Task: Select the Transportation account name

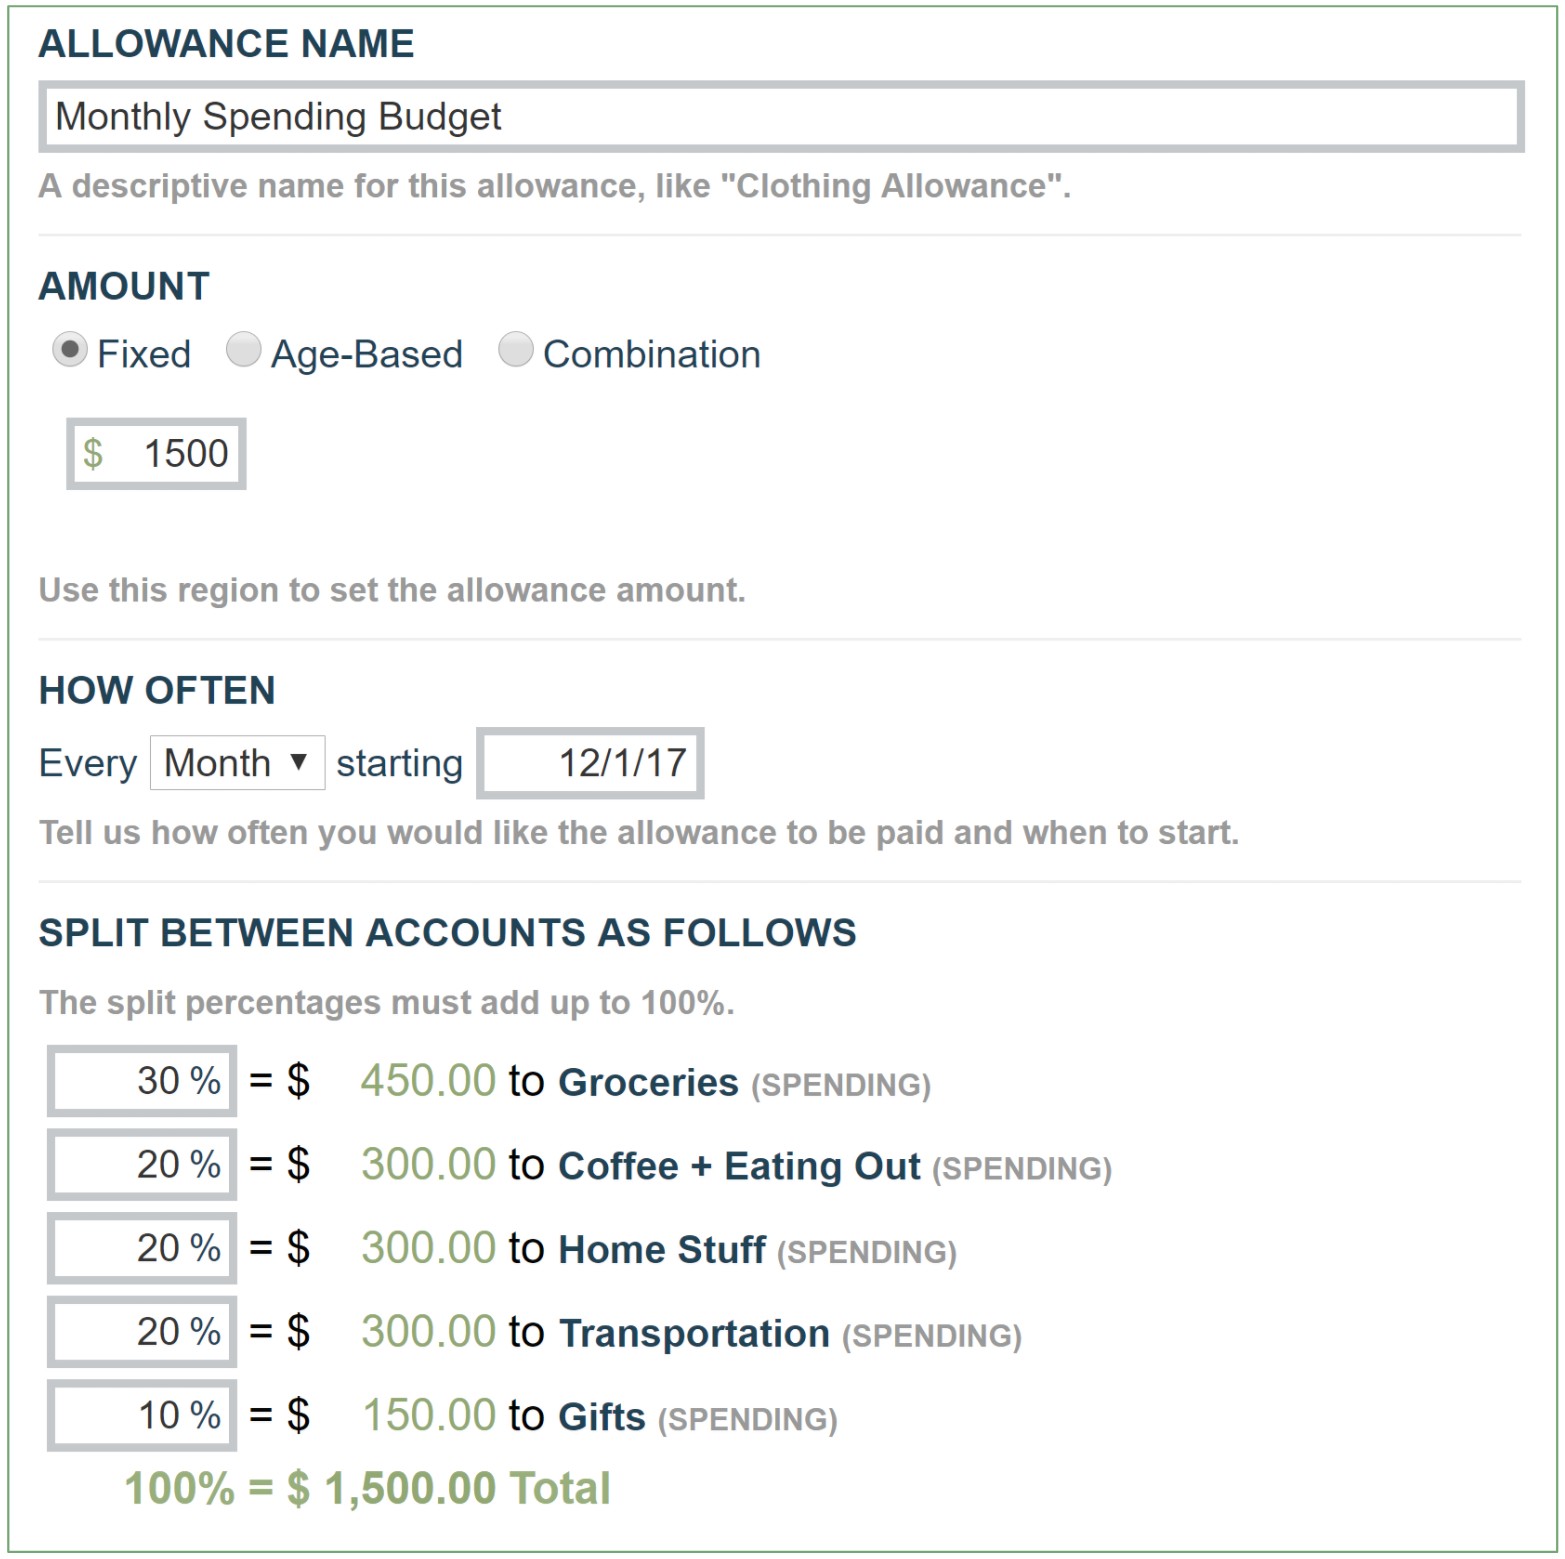Action: click(693, 1333)
